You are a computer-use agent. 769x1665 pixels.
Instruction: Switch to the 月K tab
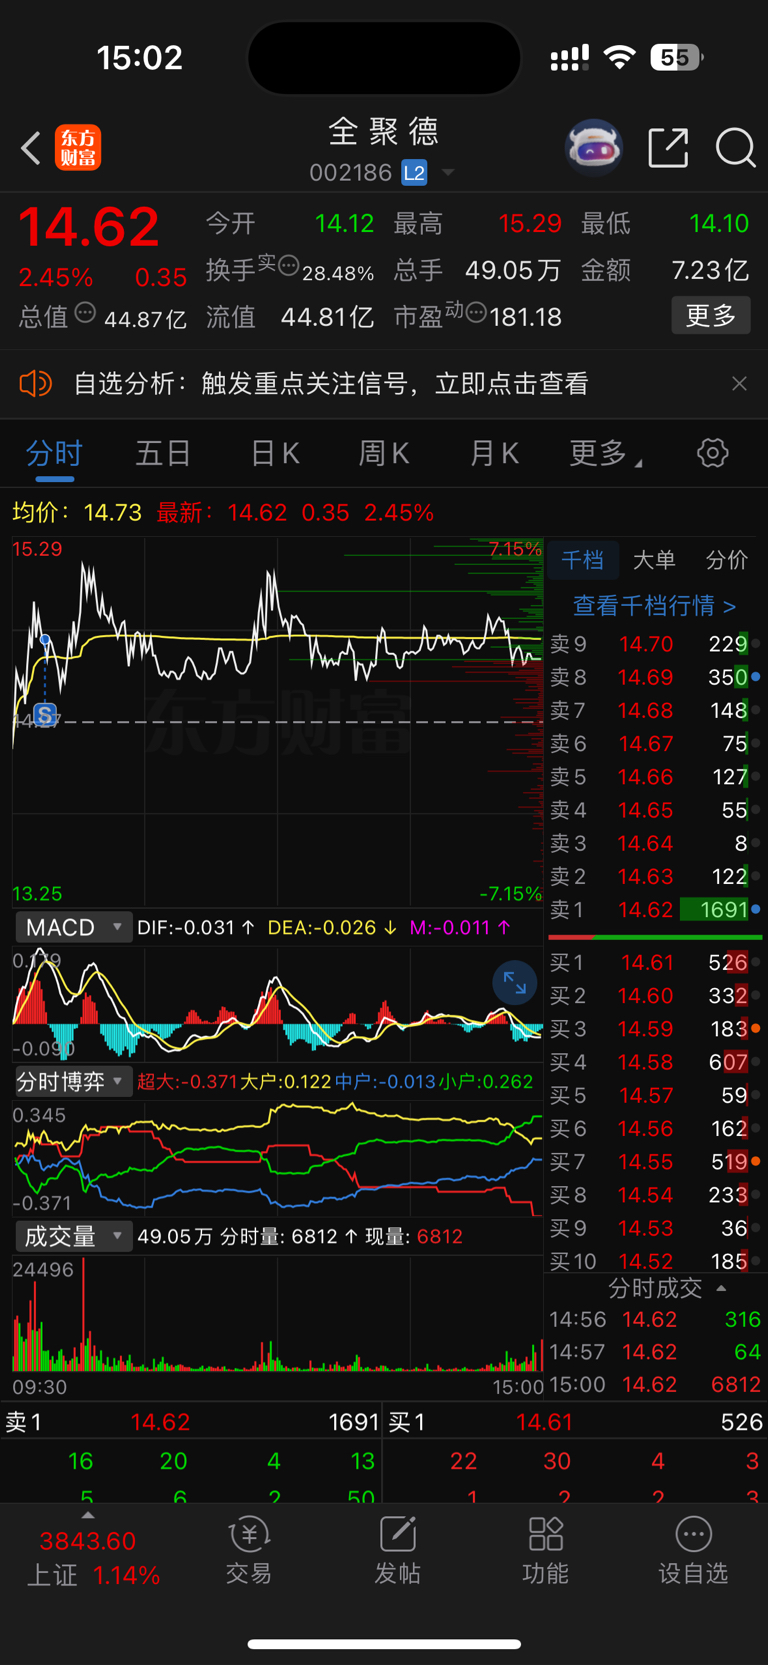pyautogui.click(x=494, y=453)
